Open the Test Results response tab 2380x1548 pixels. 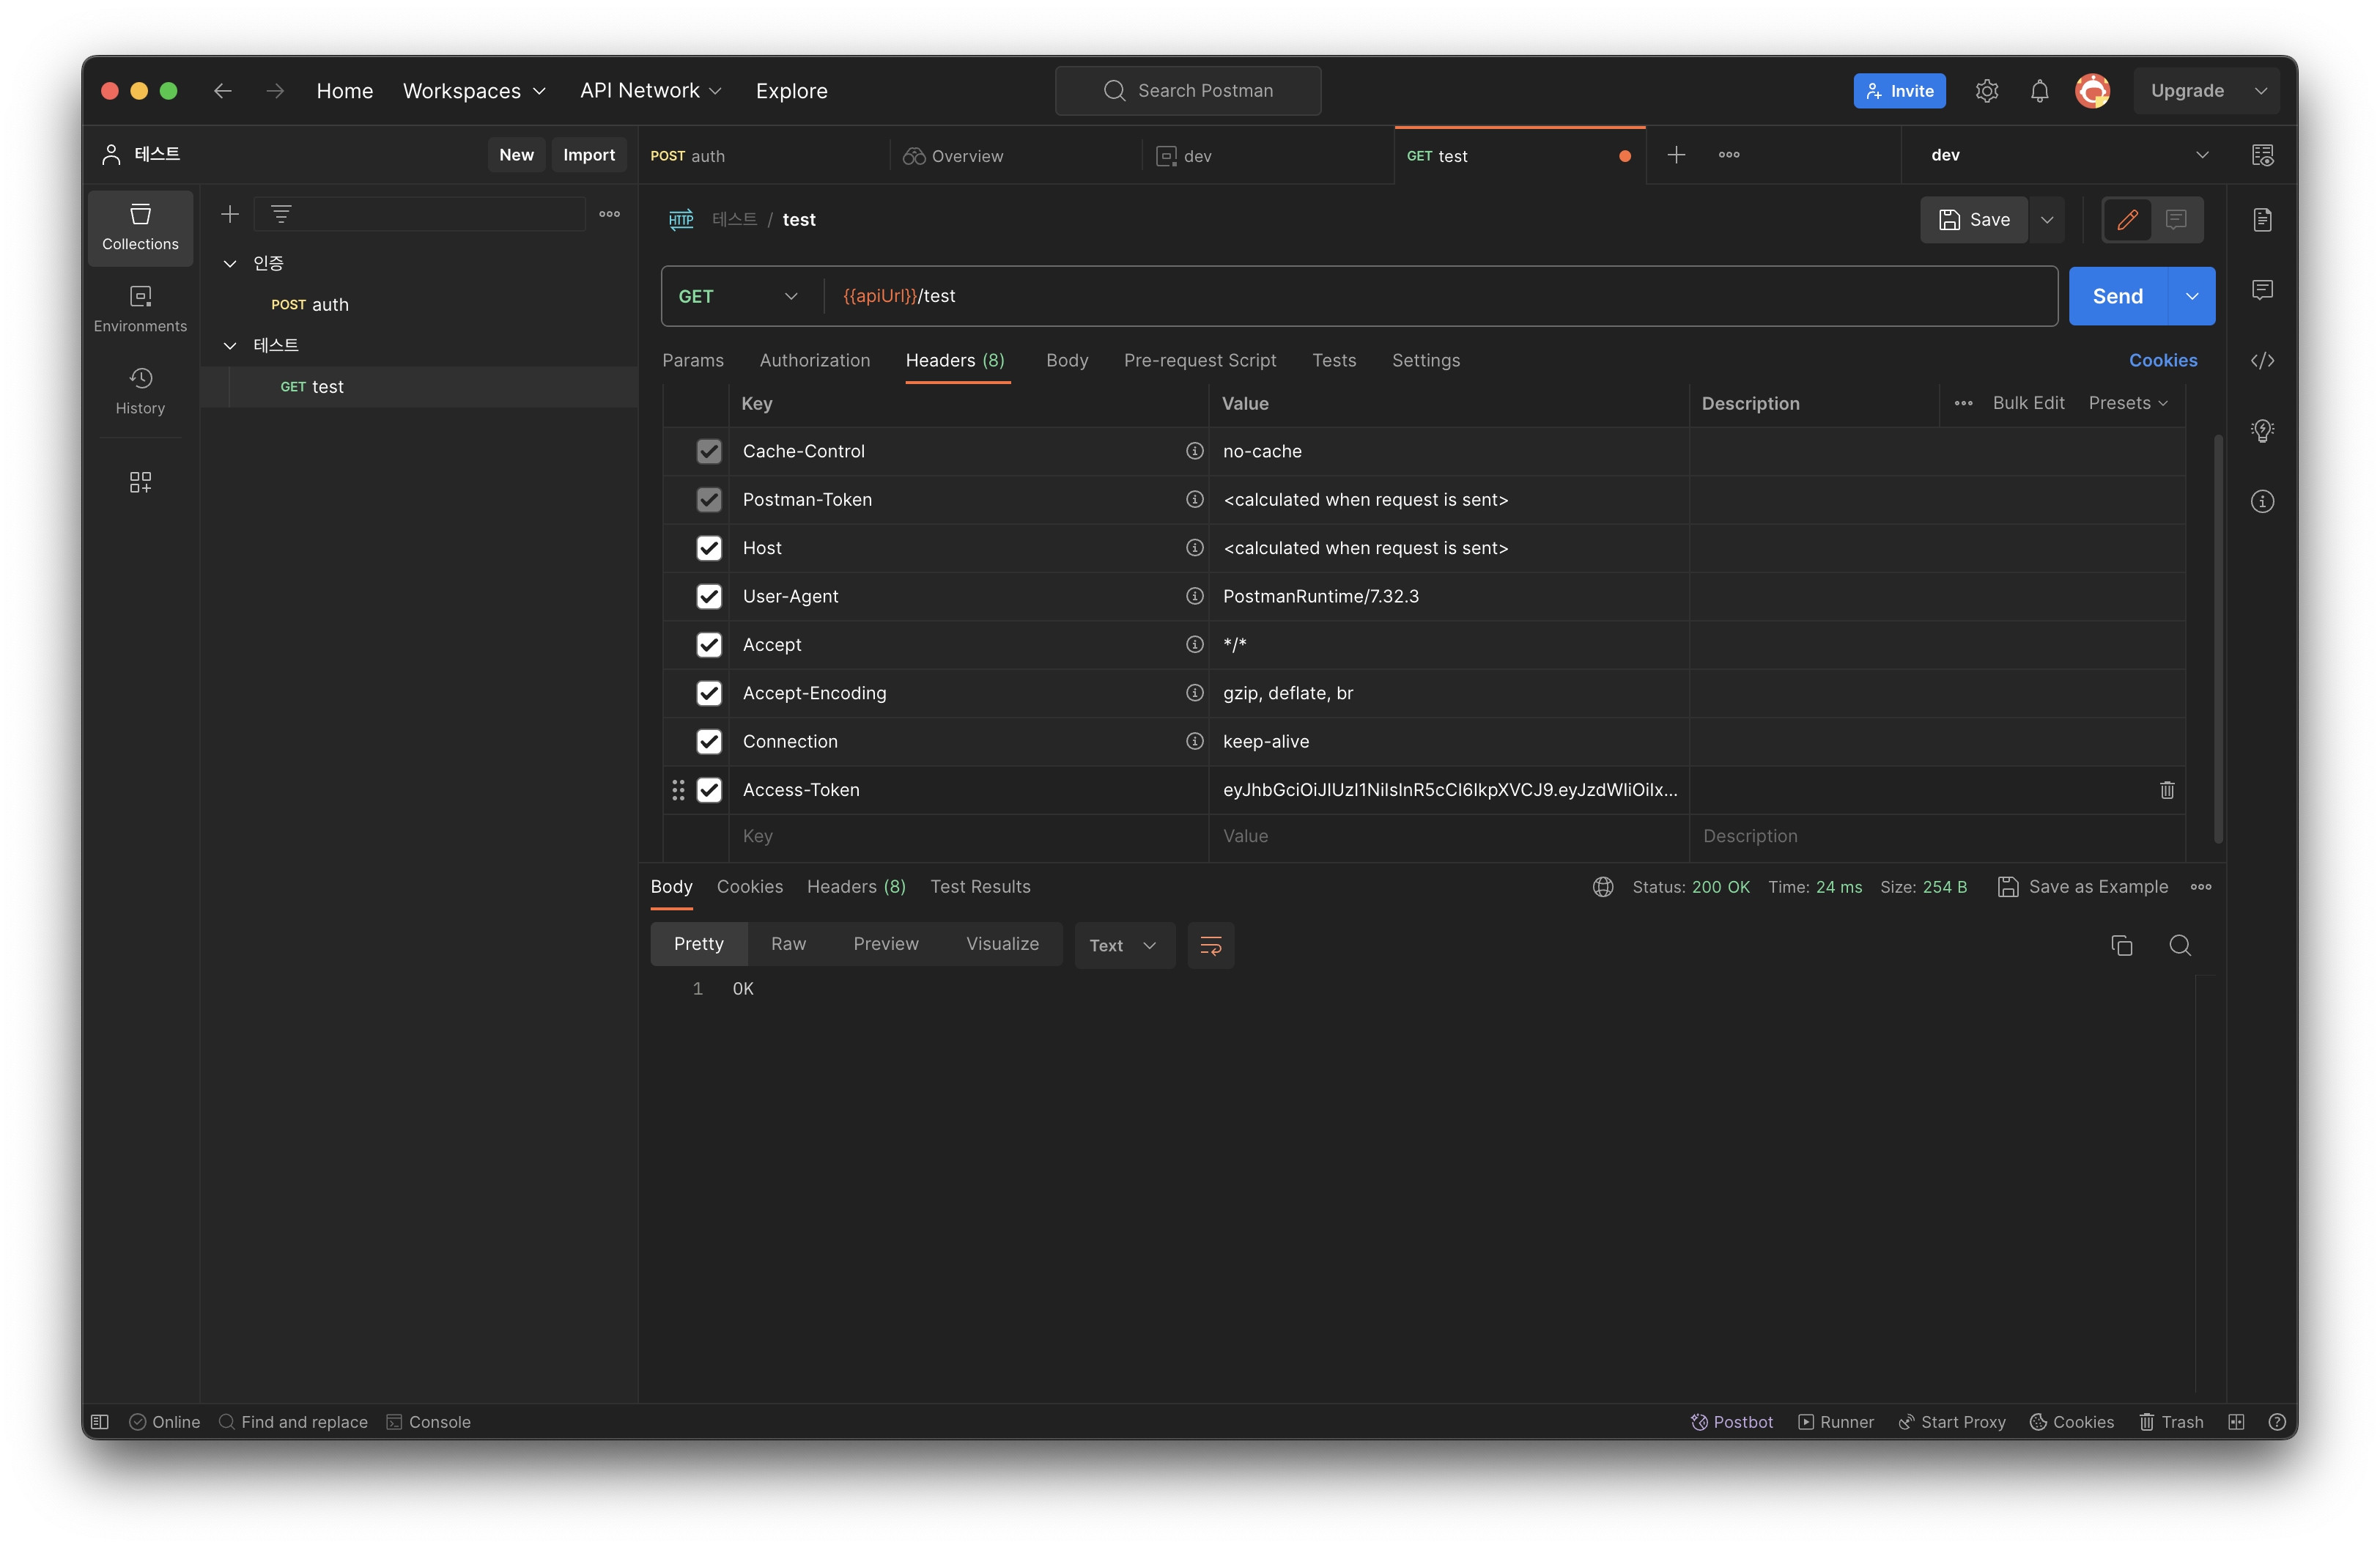pos(979,886)
